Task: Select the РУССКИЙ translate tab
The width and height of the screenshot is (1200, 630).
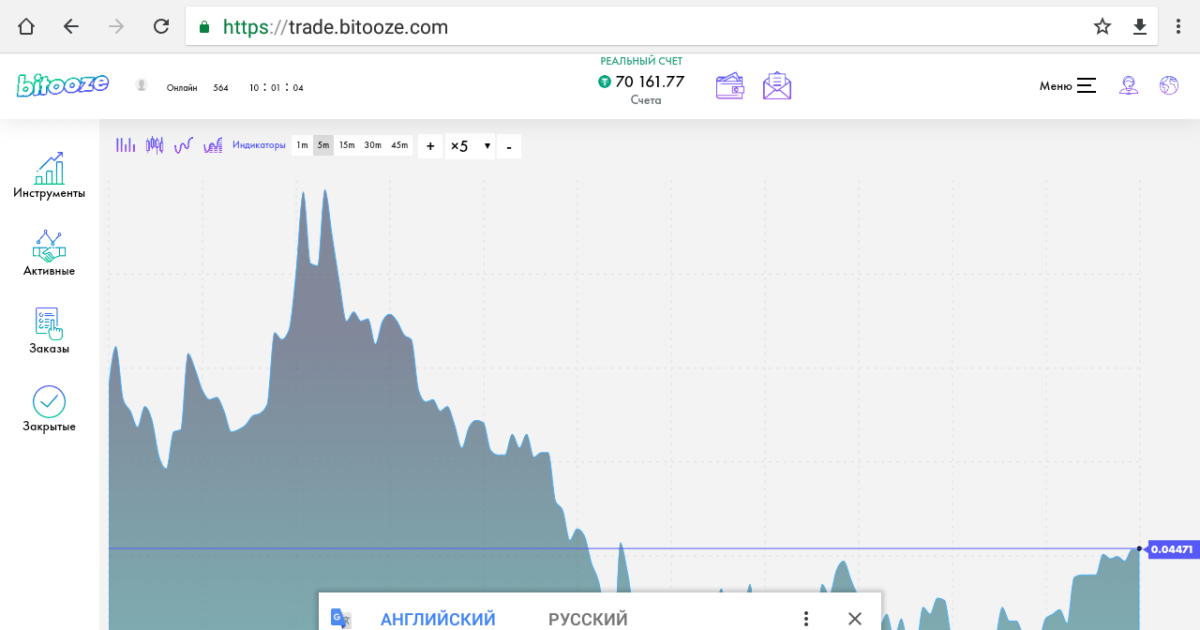Action: pos(588,619)
